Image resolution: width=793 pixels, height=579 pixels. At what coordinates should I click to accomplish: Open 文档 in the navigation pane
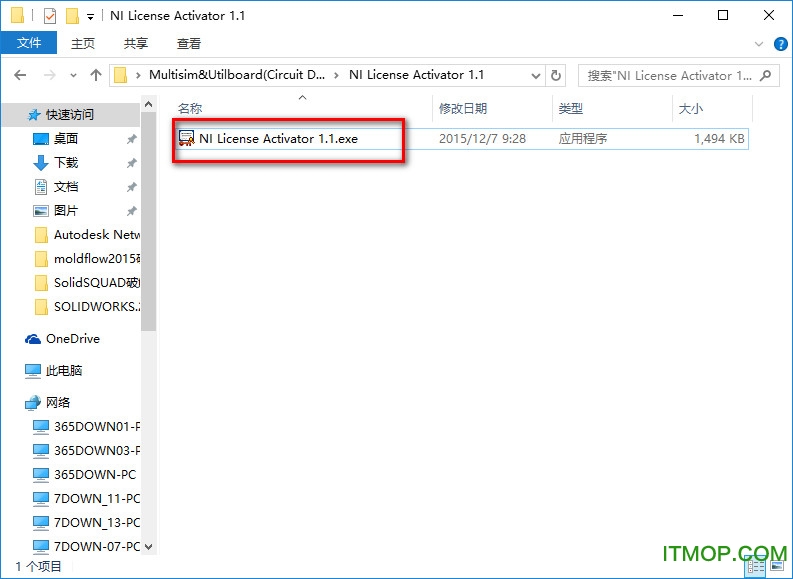[x=66, y=187]
